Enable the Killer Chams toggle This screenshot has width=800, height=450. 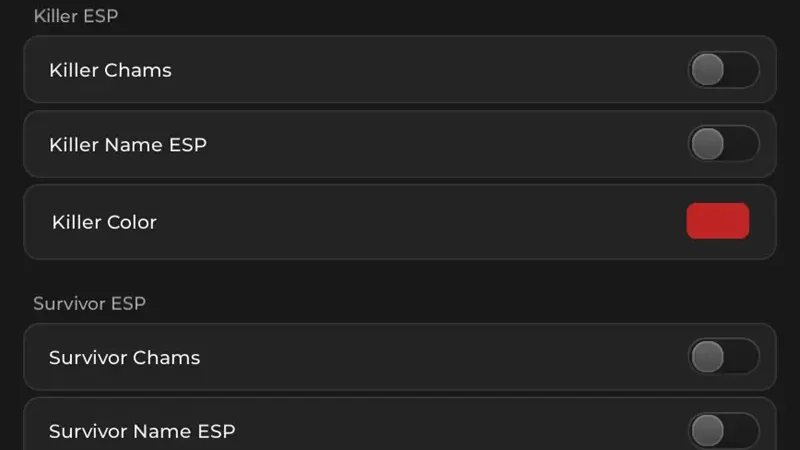[723, 69]
